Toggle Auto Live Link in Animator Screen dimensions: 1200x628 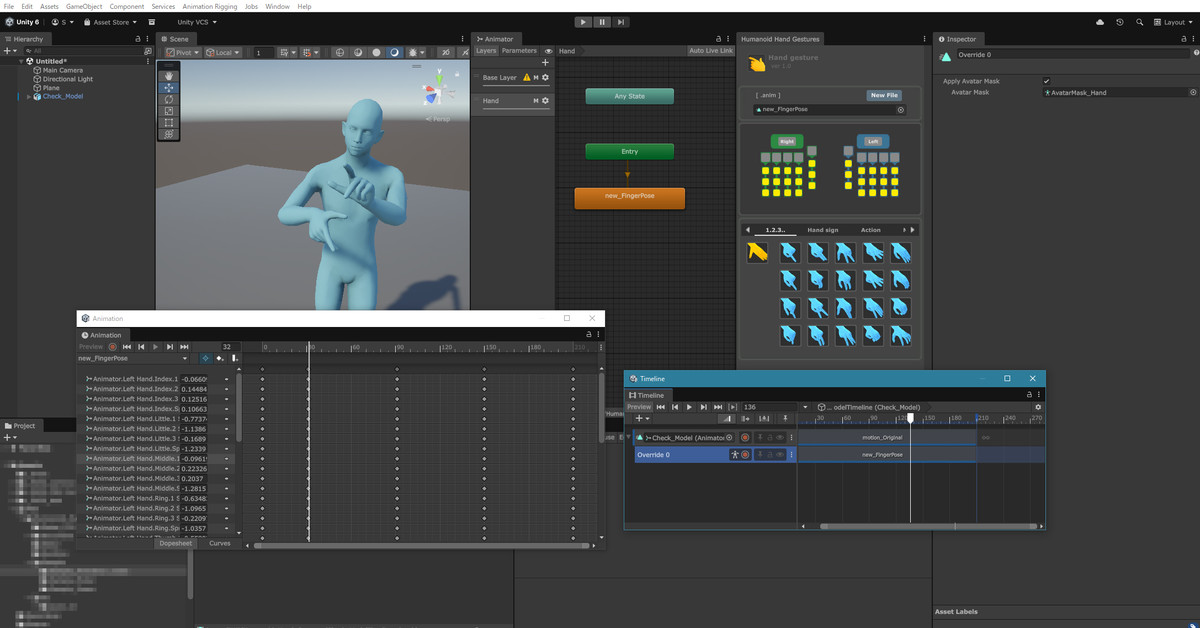[x=710, y=51]
